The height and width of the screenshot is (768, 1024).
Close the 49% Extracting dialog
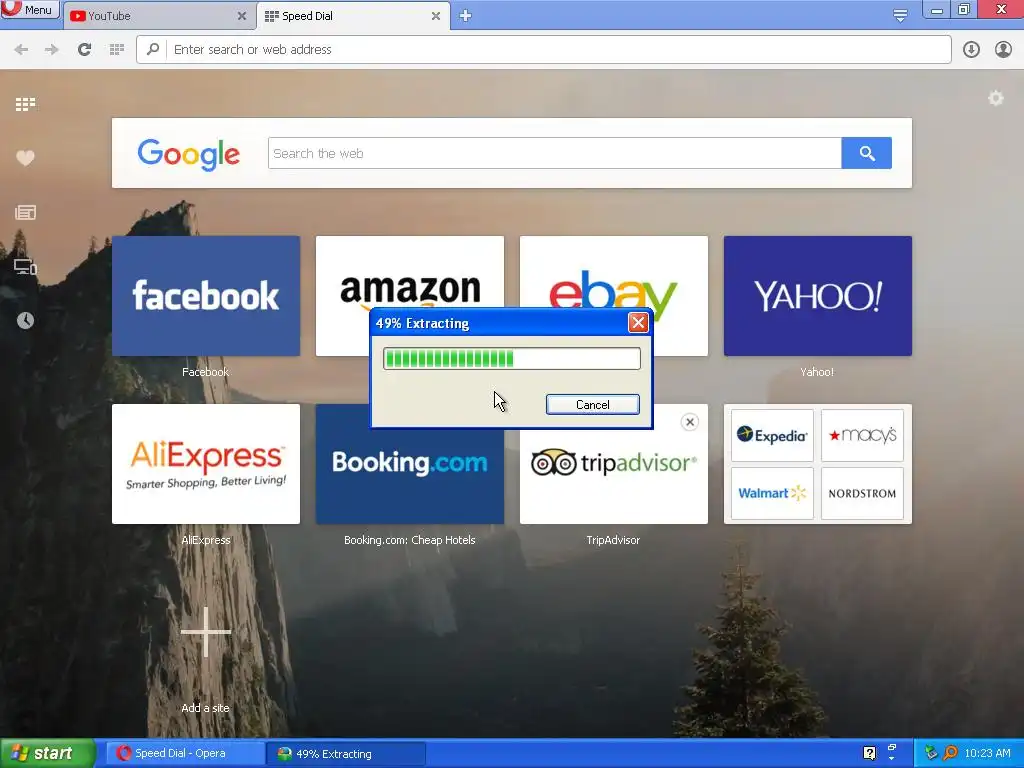(638, 323)
